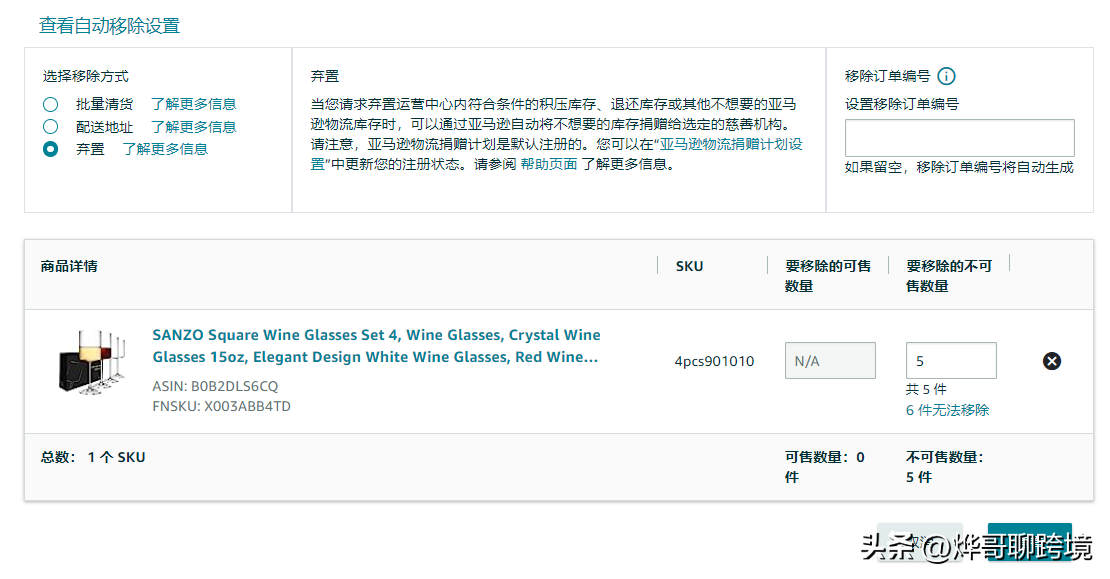
Task: Select the 批量清货 removal method
Action: 50,104
